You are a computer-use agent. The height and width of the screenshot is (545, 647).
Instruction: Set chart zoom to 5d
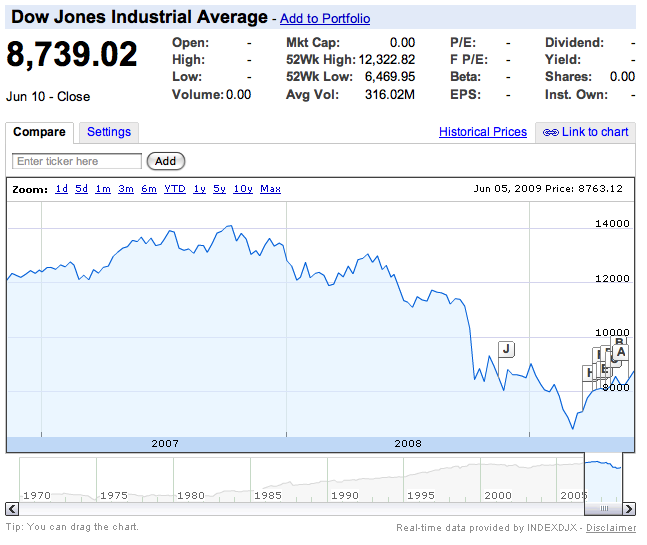[81, 189]
